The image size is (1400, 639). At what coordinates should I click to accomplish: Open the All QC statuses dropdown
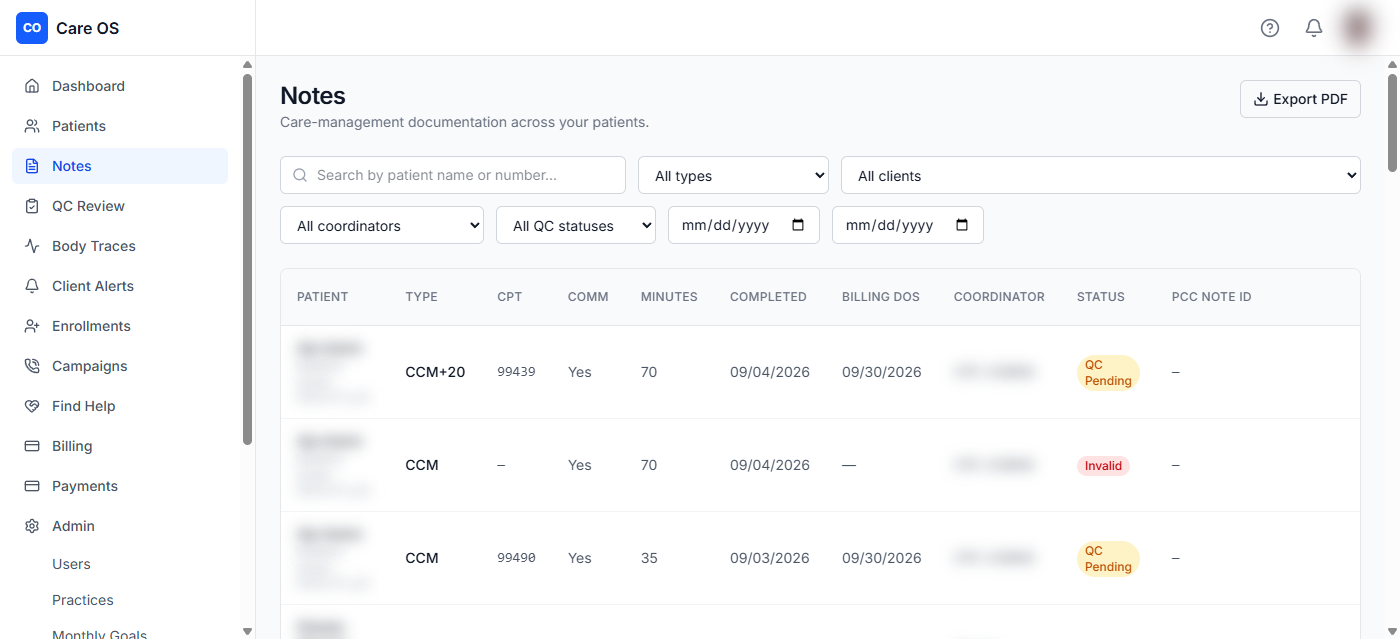pyautogui.click(x=576, y=225)
